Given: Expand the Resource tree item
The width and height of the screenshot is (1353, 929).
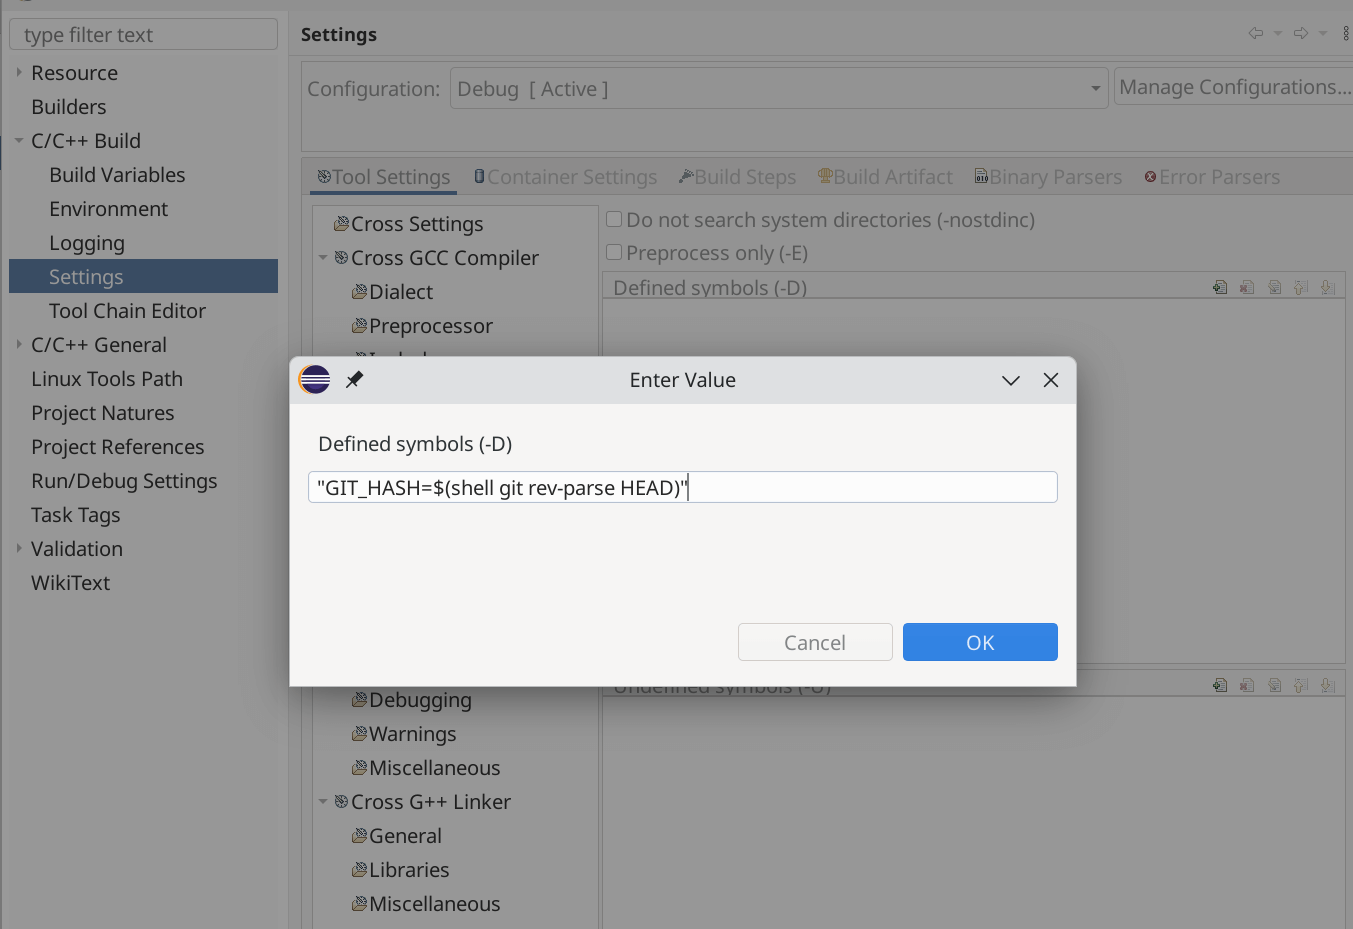Looking at the screenshot, I should (18, 72).
